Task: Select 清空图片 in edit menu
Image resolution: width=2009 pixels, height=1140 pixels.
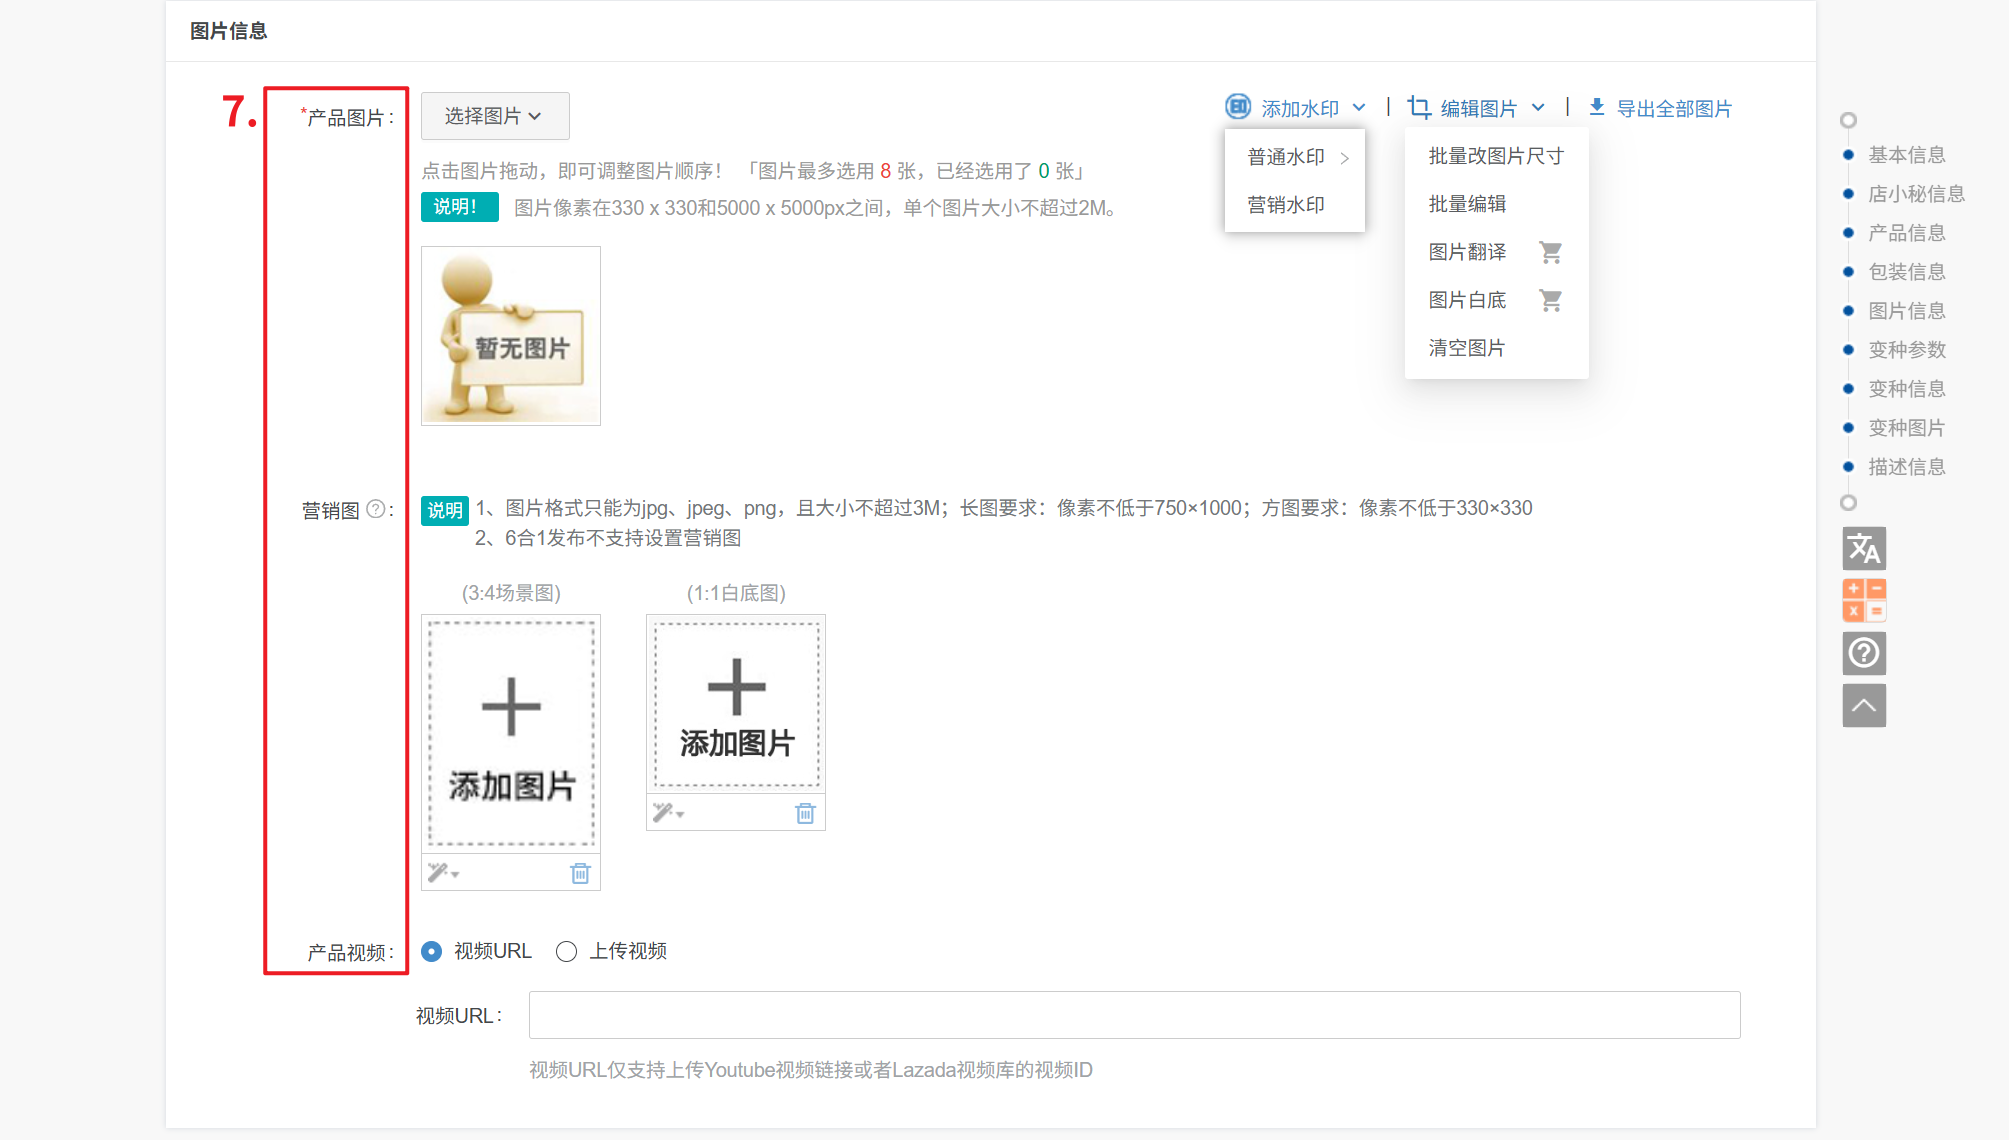Action: point(1466,348)
